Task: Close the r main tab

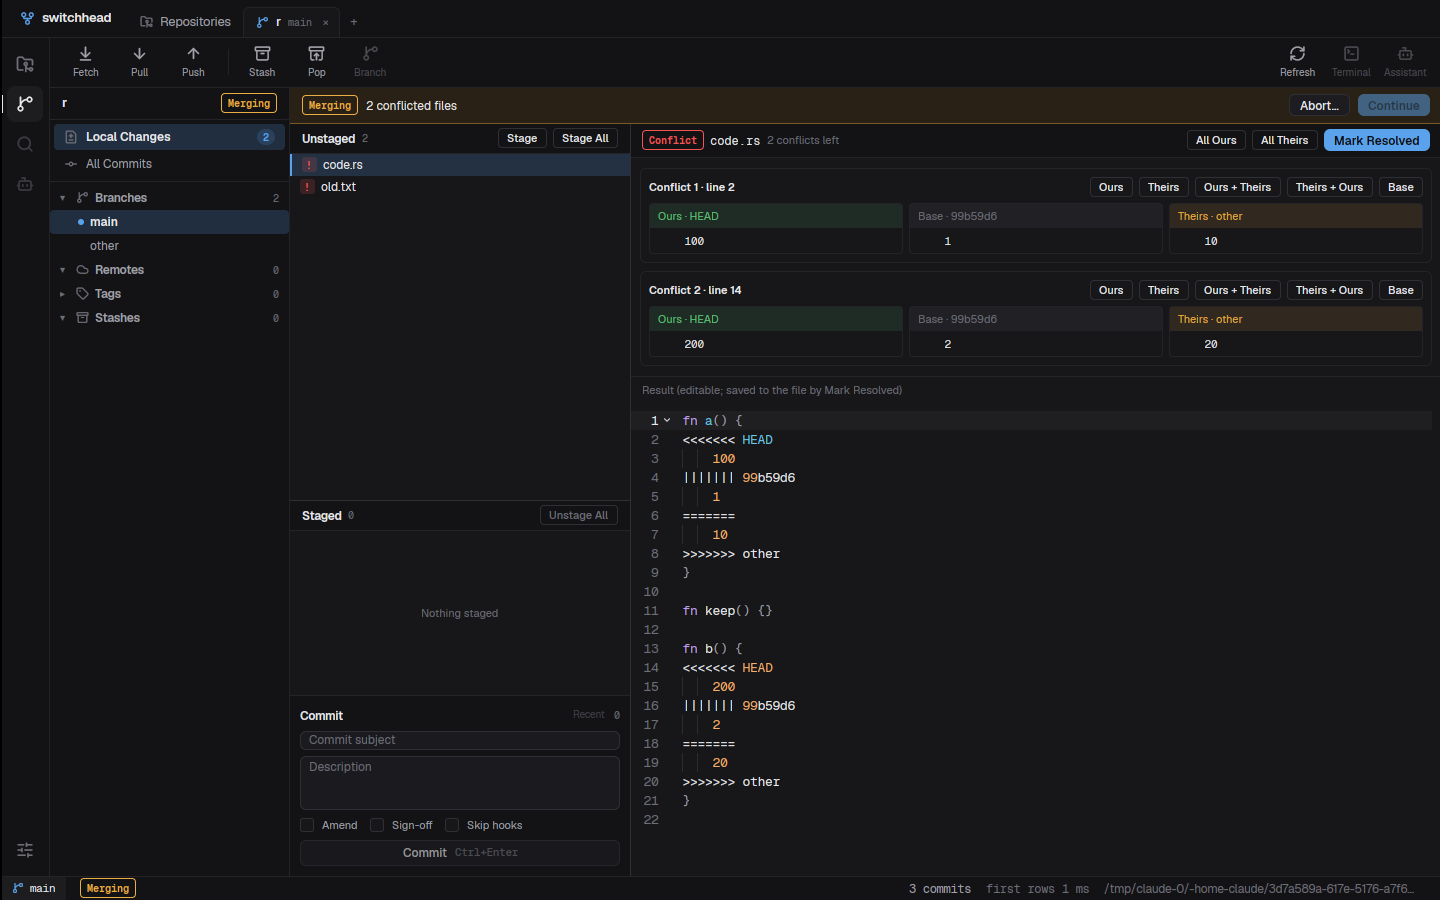Action: click(325, 22)
